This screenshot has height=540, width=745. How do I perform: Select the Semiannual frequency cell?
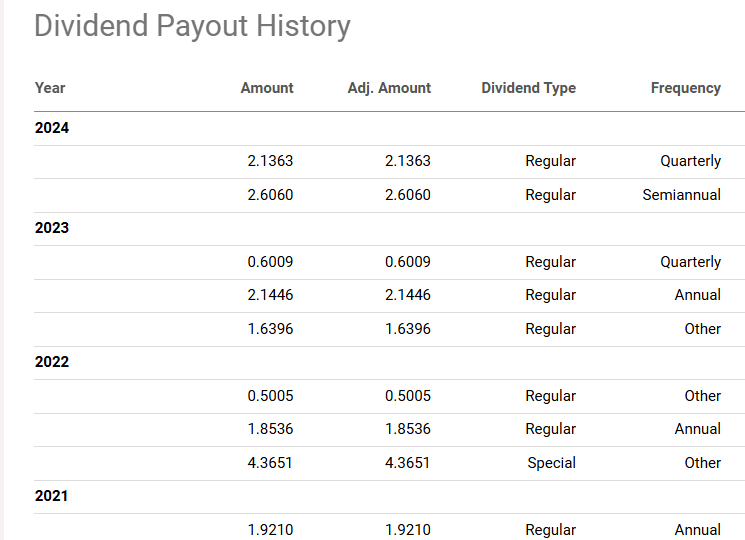pos(681,195)
